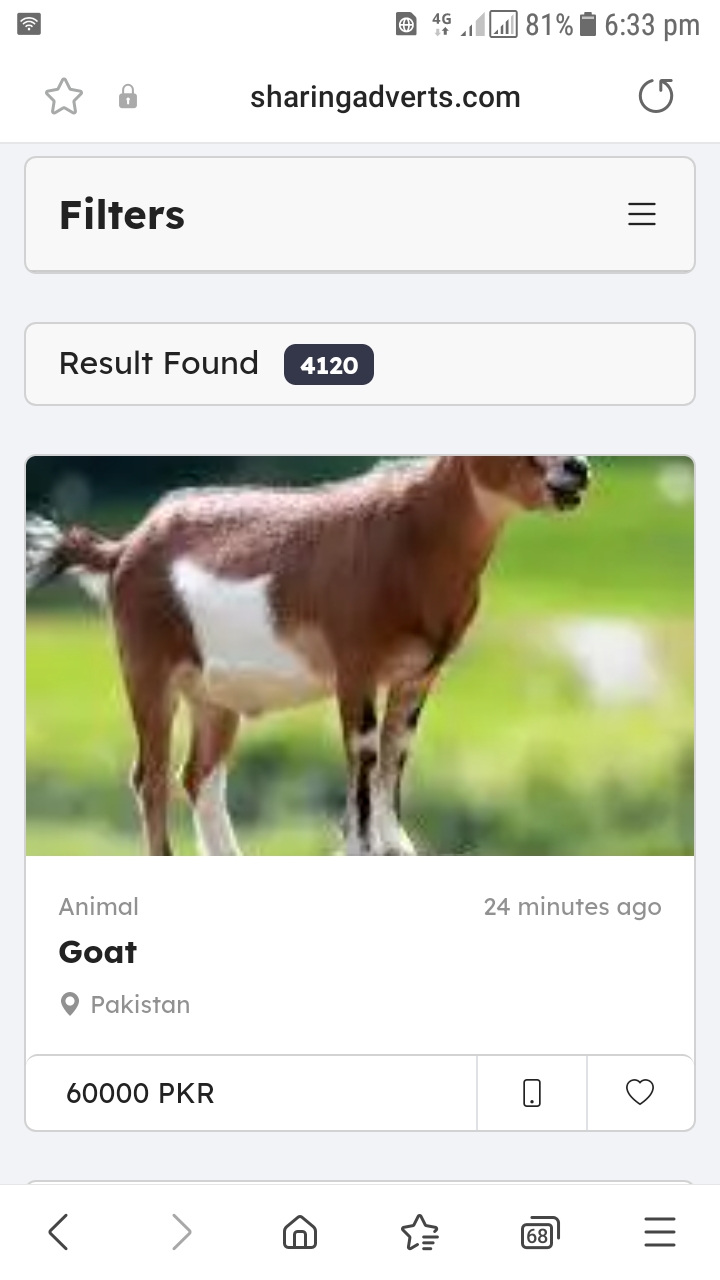Viewport: 720px width, 1280px height.
Task: Open the goat photo thumbnail
Action: pyautogui.click(x=360, y=656)
